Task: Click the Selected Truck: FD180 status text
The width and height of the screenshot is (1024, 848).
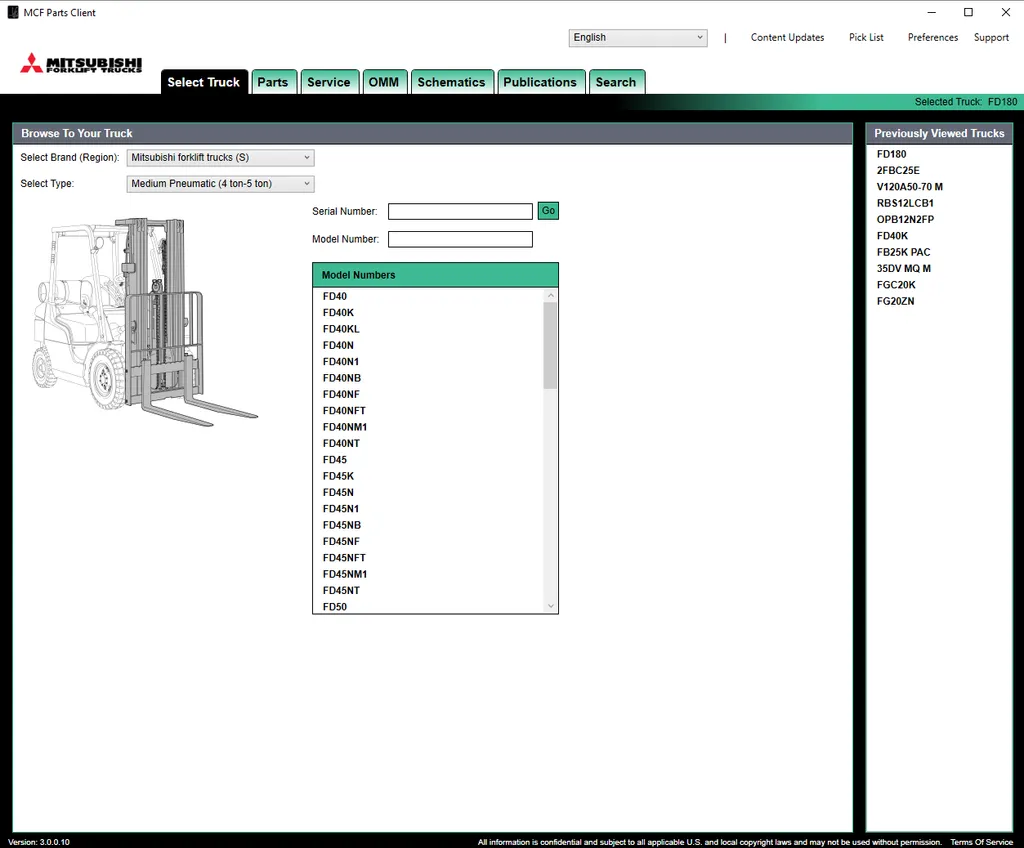Action: pyautogui.click(x=966, y=102)
